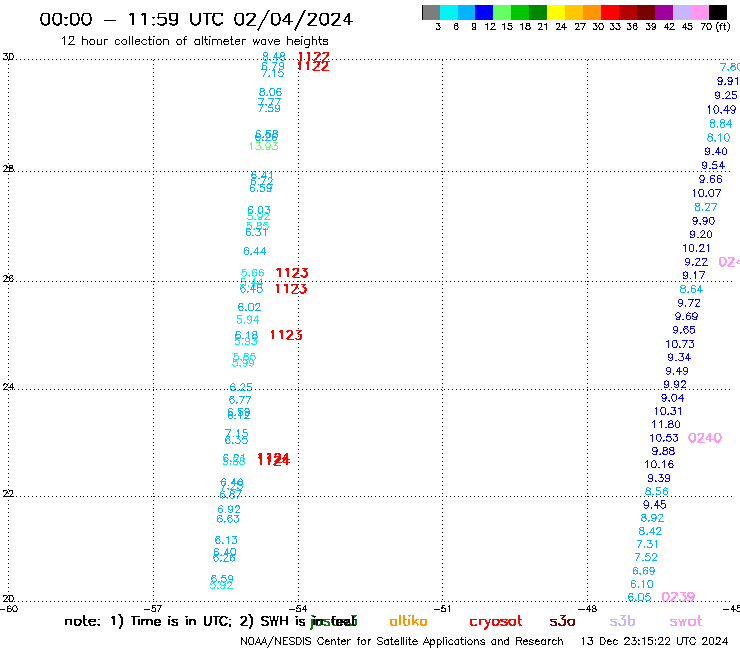Click the 10.16 wave height reading
The width and height of the screenshot is (740, 650).
point(659,464)
